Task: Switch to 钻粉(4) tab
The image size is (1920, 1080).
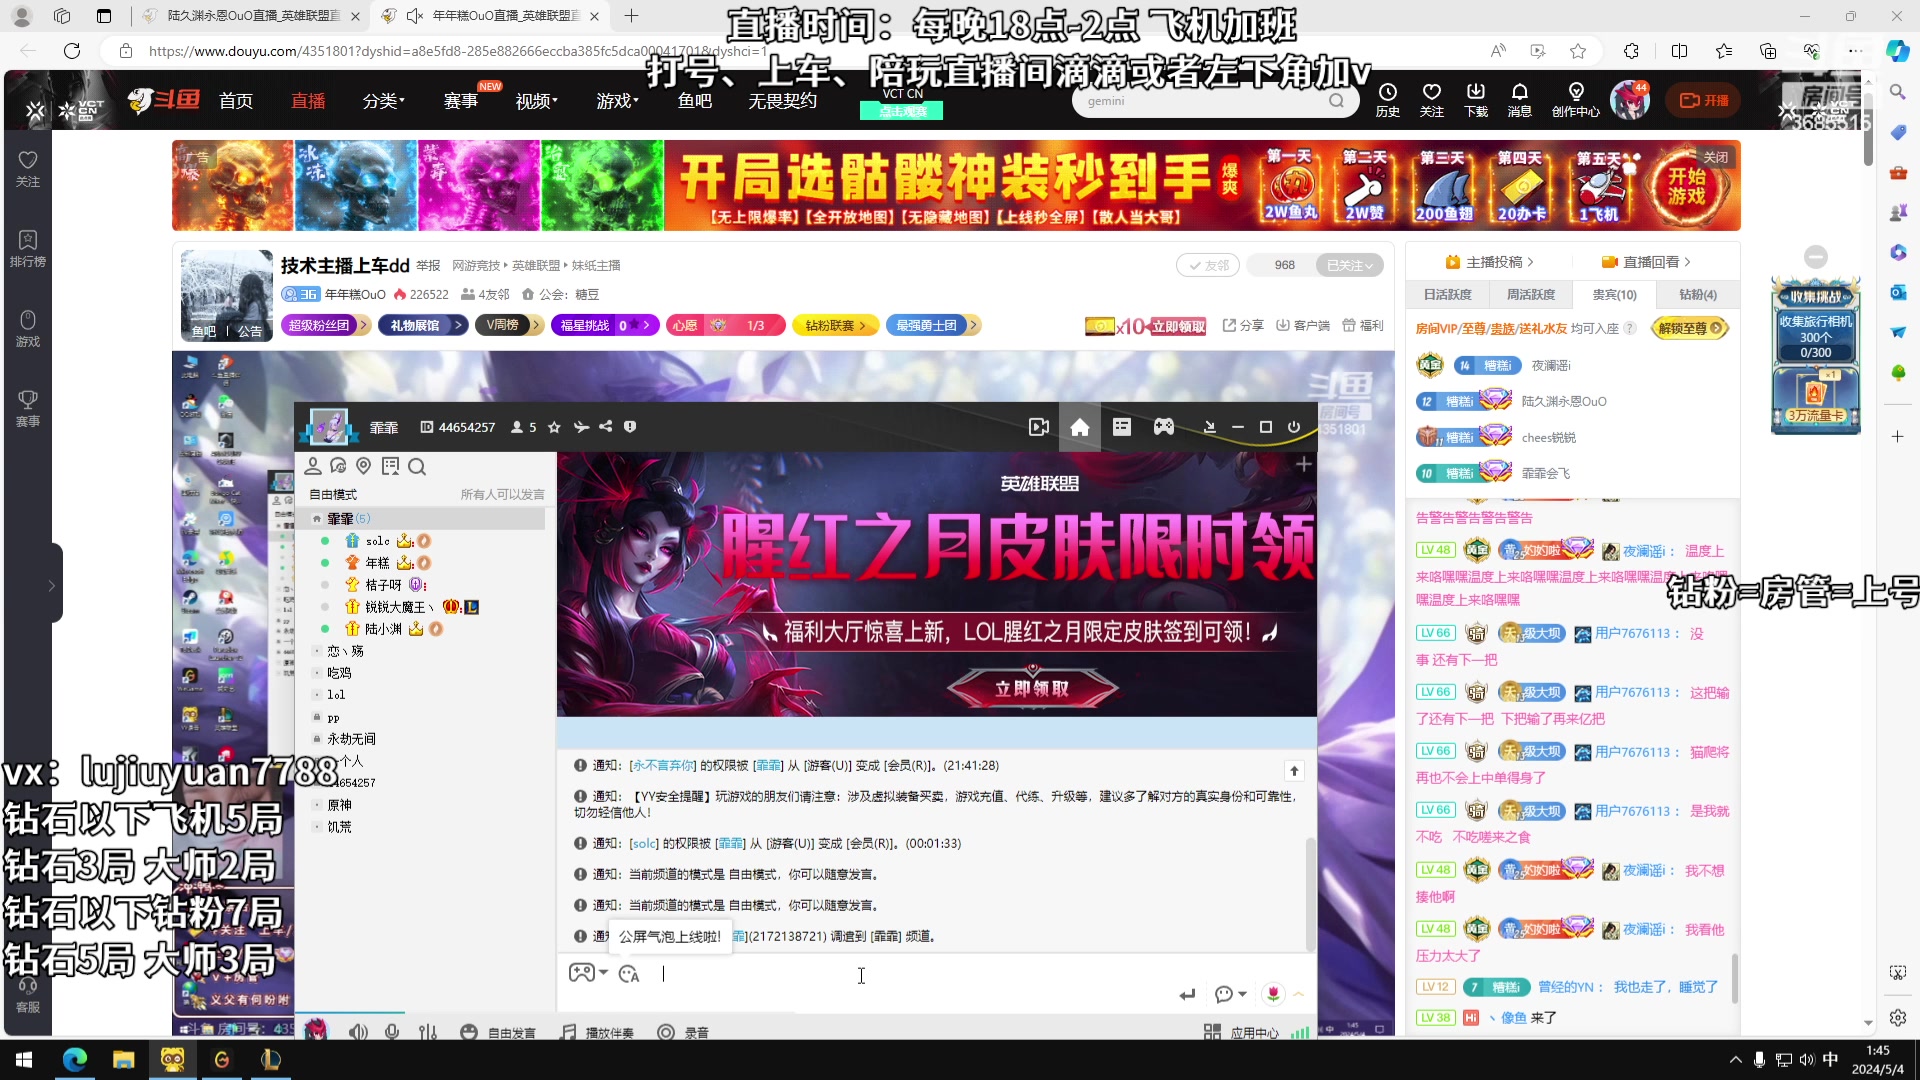Action: point(1697,294)
